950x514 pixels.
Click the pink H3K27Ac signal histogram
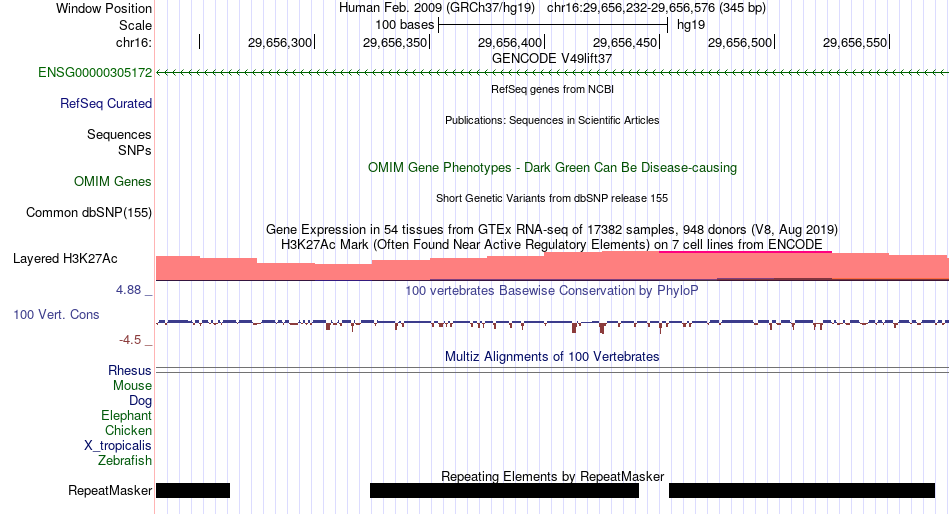(552, 267)
